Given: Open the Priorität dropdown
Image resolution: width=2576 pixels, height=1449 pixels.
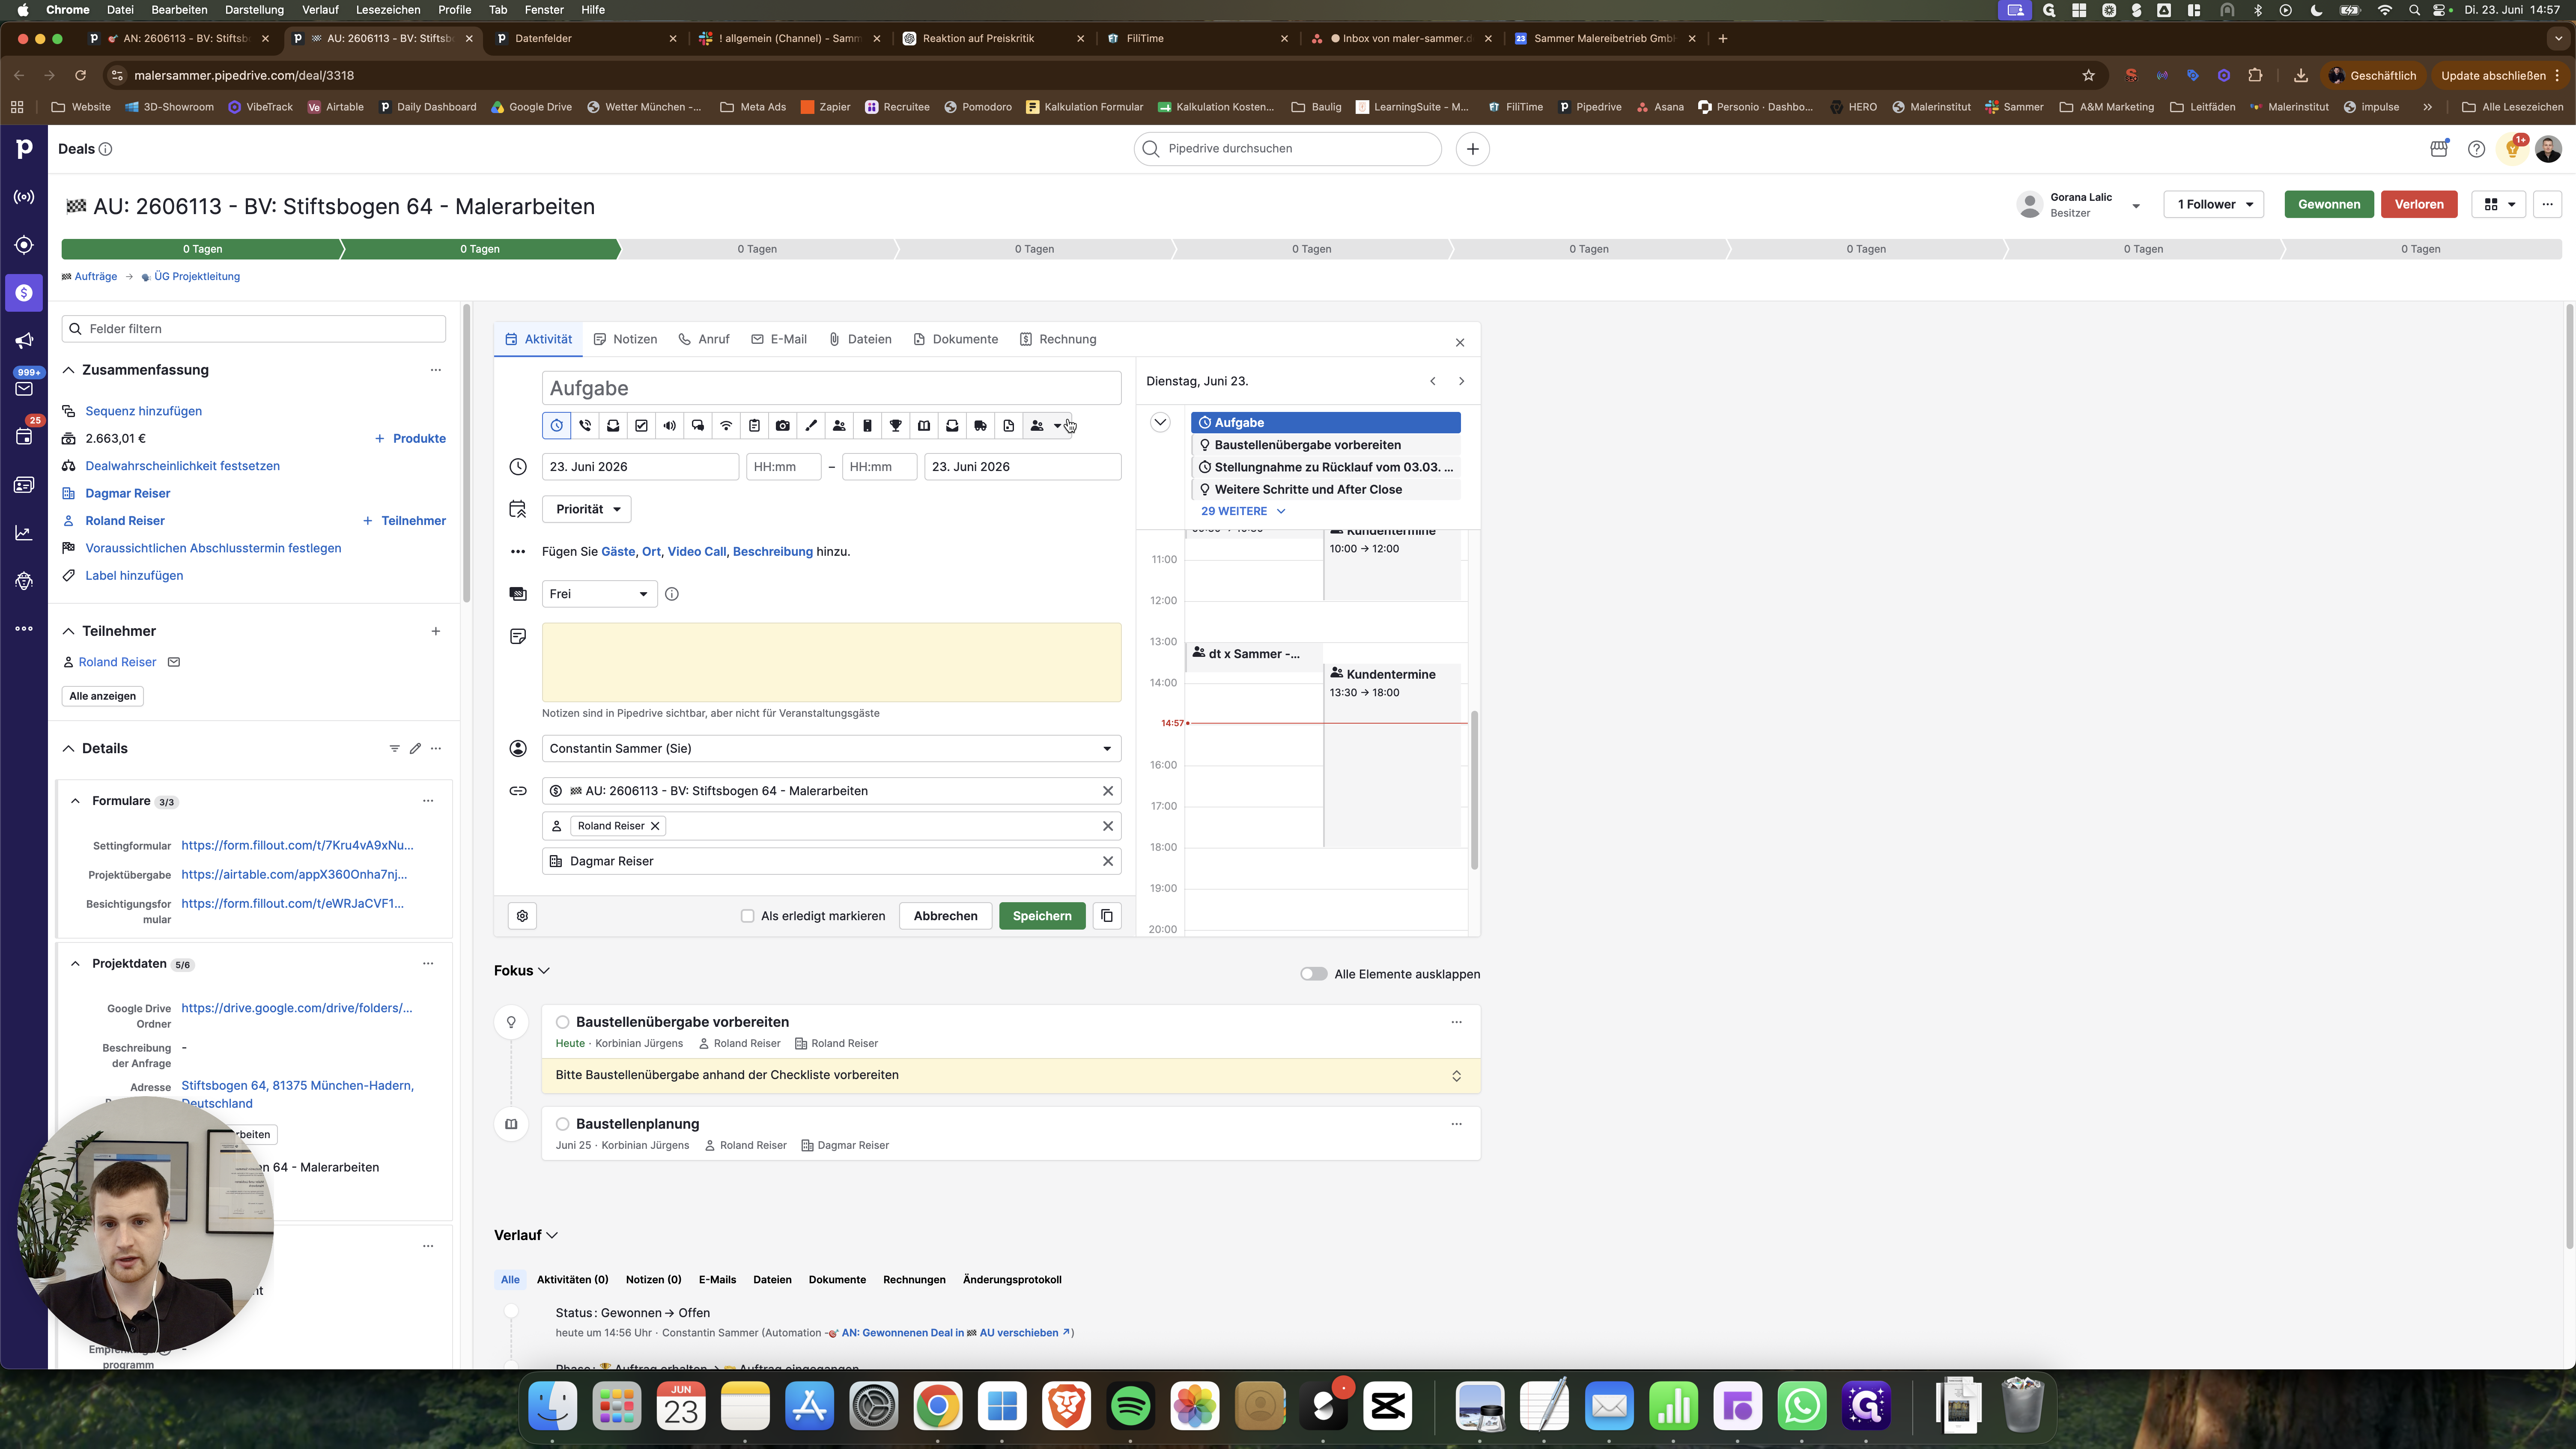Looking at the screenshot, I should click(586, 509).
